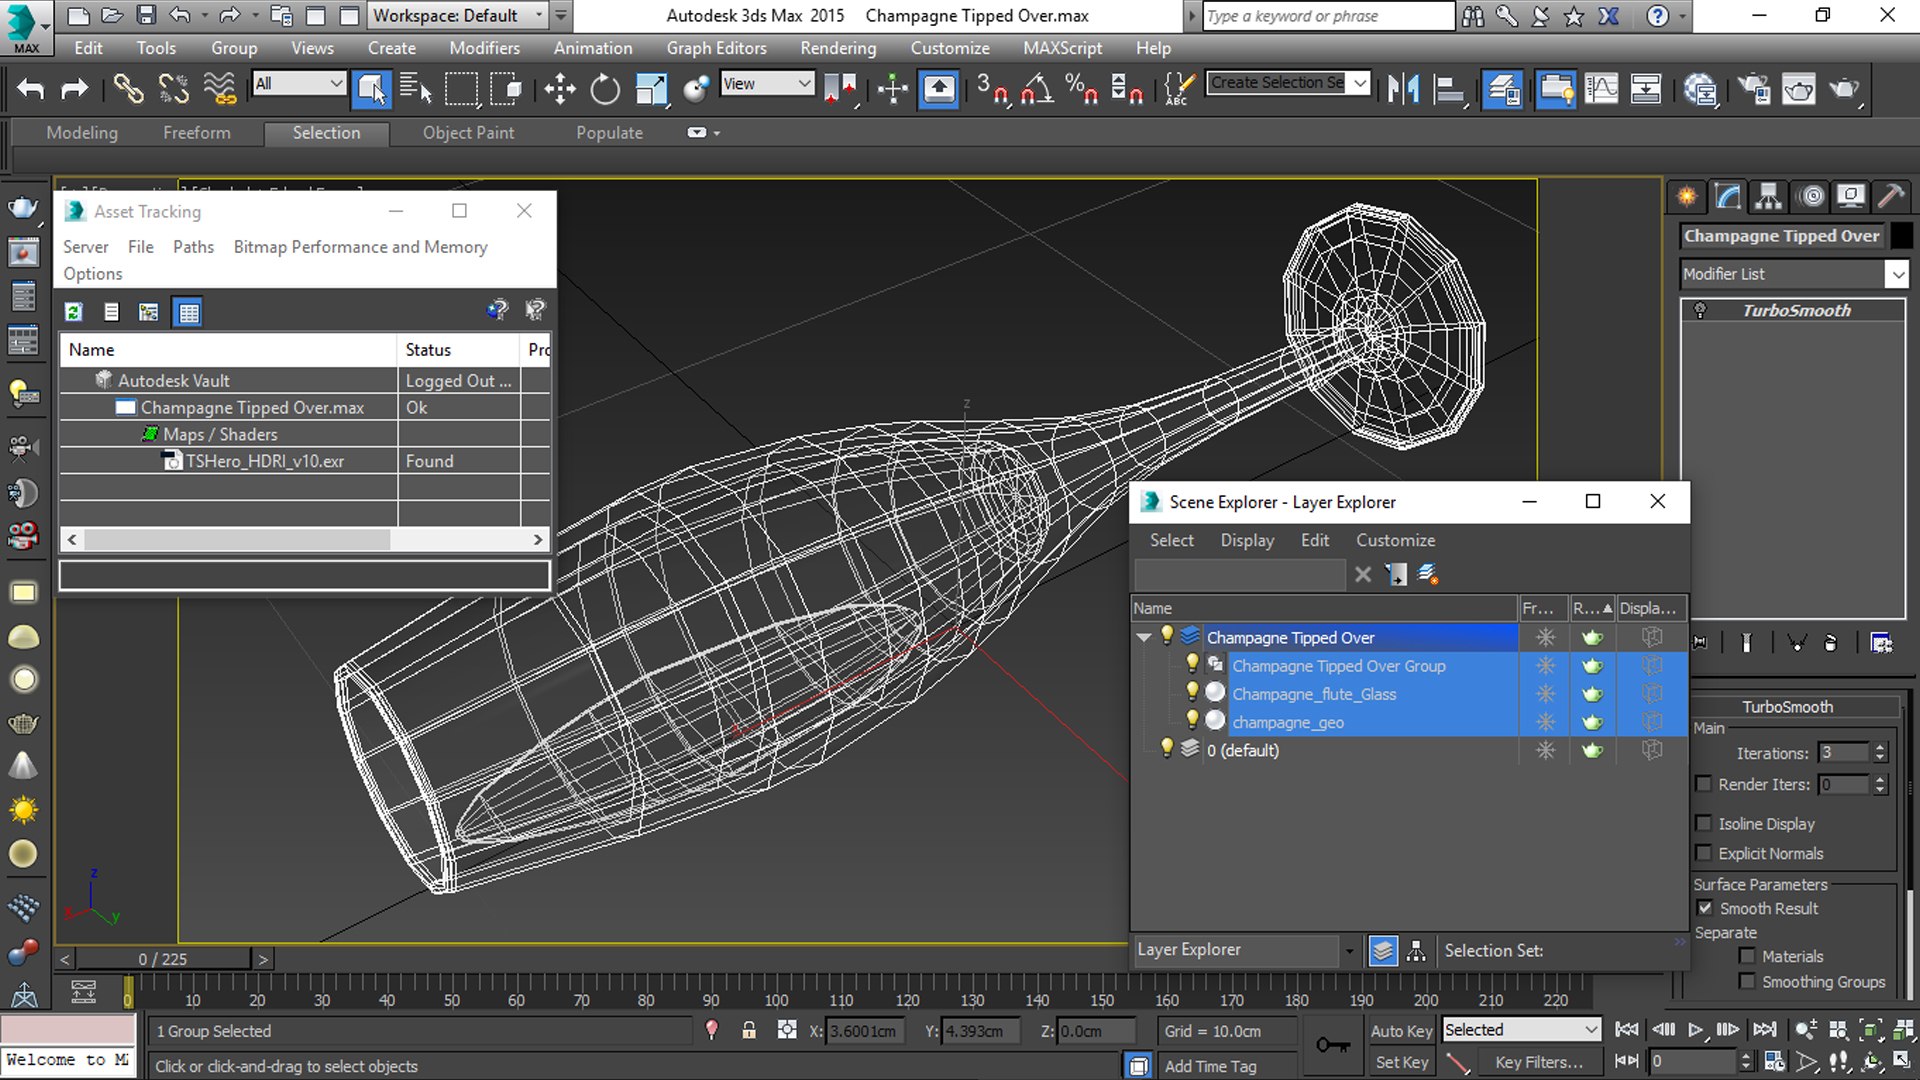Image resolution: width=1920 pixels, height=1080 pixels.
Task: Click the X coordinate input field
Action: [864, 1030]
